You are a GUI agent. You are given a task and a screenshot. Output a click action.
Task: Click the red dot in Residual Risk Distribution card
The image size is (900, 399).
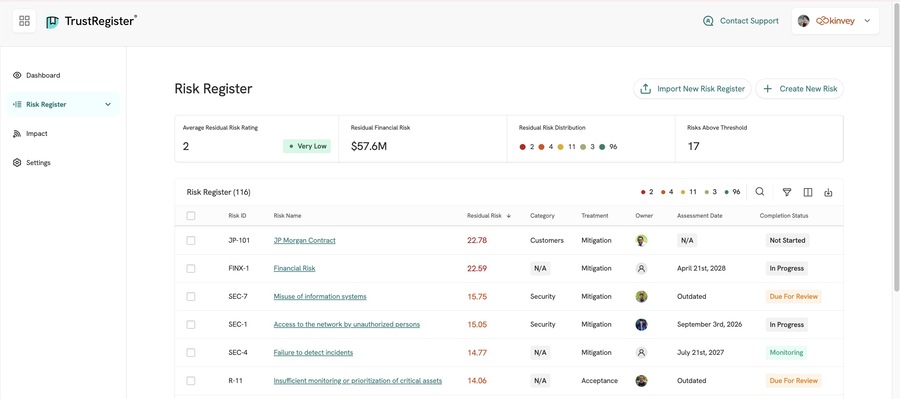[522, 147]
